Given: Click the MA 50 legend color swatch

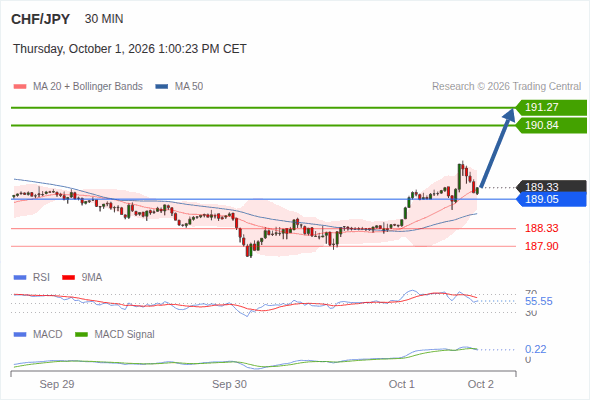Looking at the screenshot, I should point(161,87).
